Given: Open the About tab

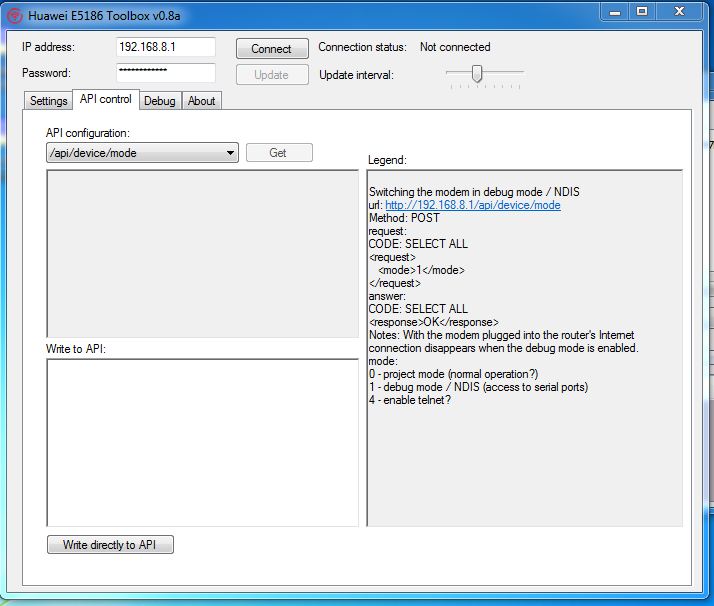Looking at the screenshot, I should click(202, 101).
